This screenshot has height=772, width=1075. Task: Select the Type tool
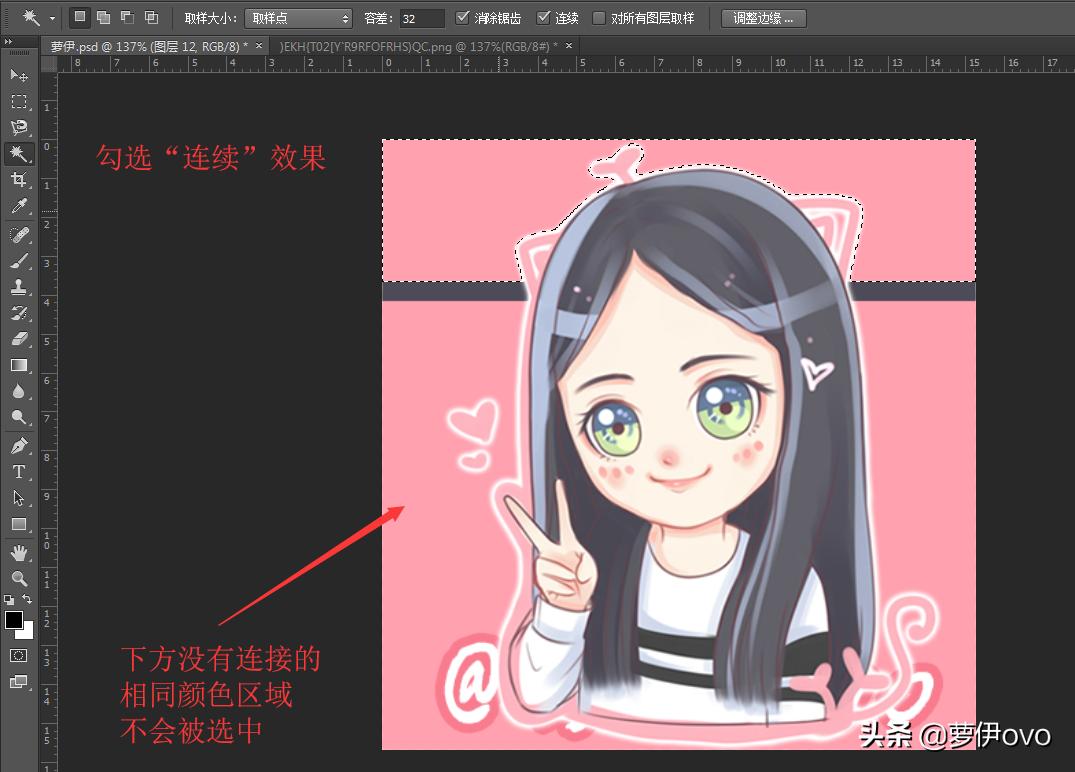point(17,472)
